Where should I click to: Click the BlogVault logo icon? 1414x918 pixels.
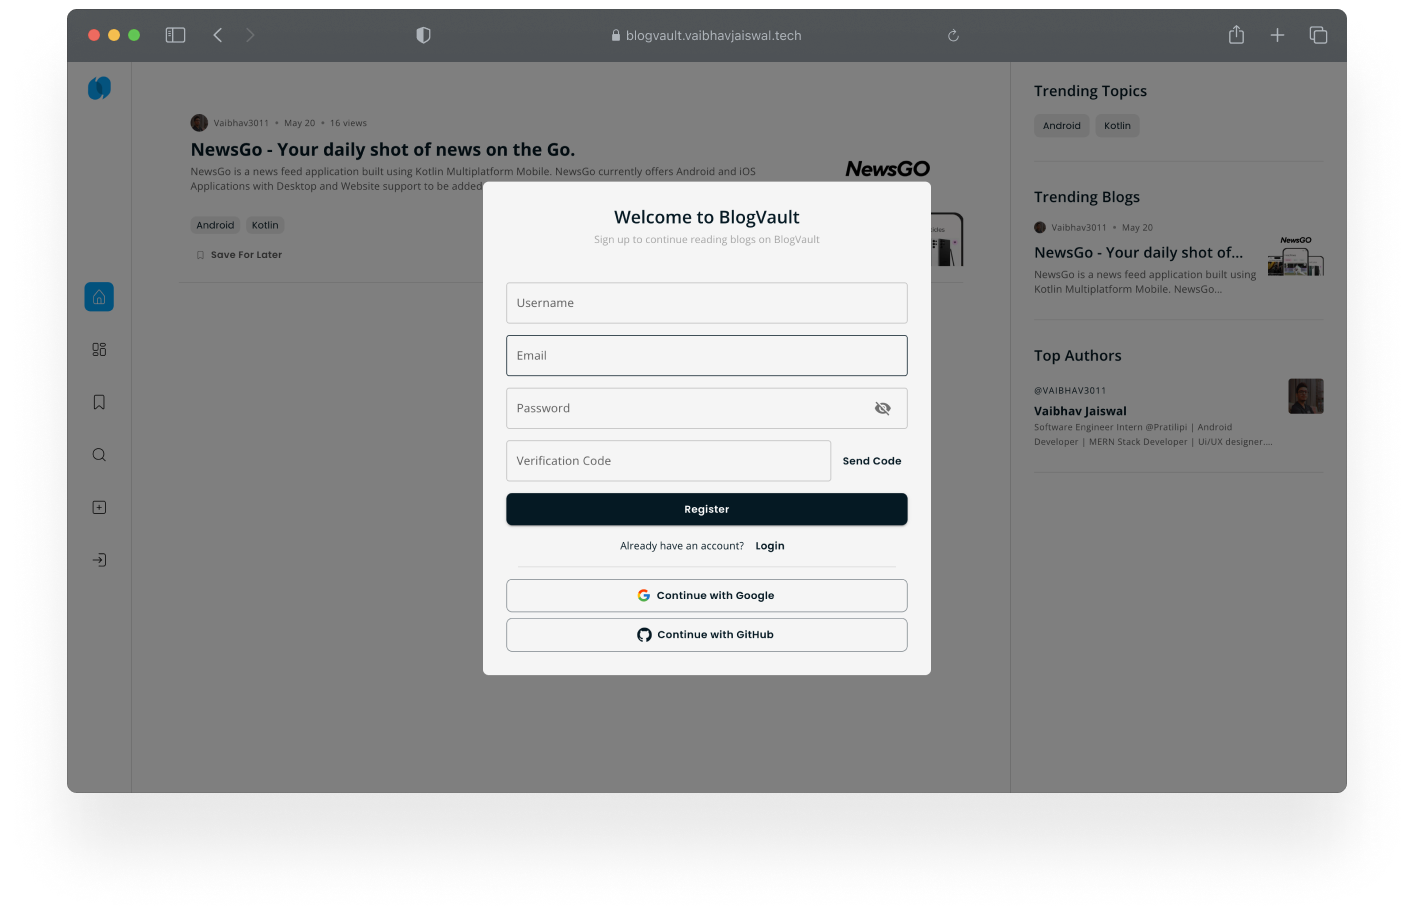click(x=99, y=88)
